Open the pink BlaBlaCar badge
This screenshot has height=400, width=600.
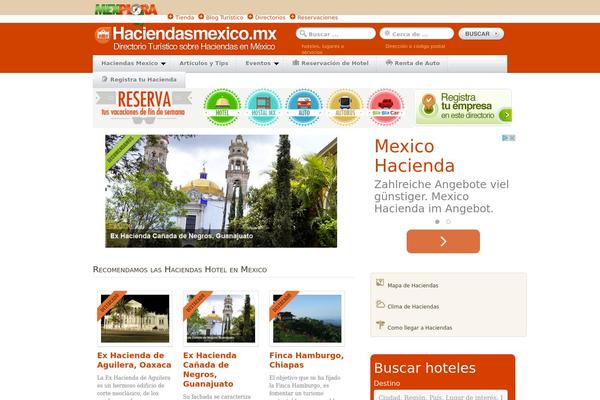[386, 107]
